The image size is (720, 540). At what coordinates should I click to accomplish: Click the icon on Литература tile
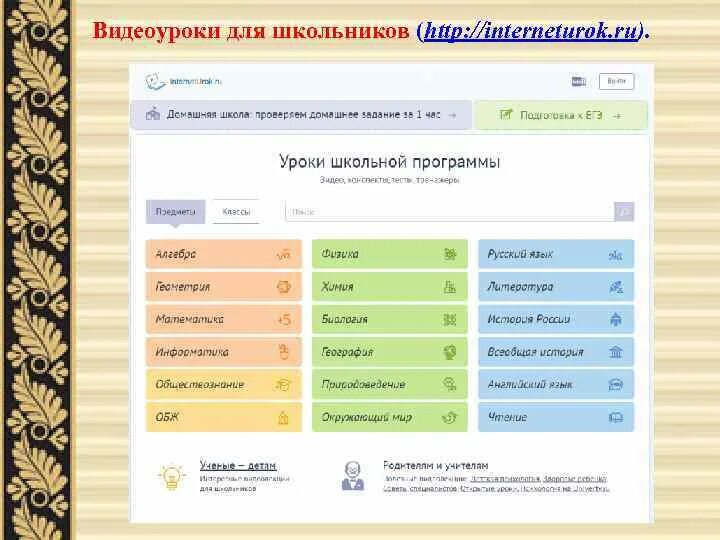(x=616, y=287)
